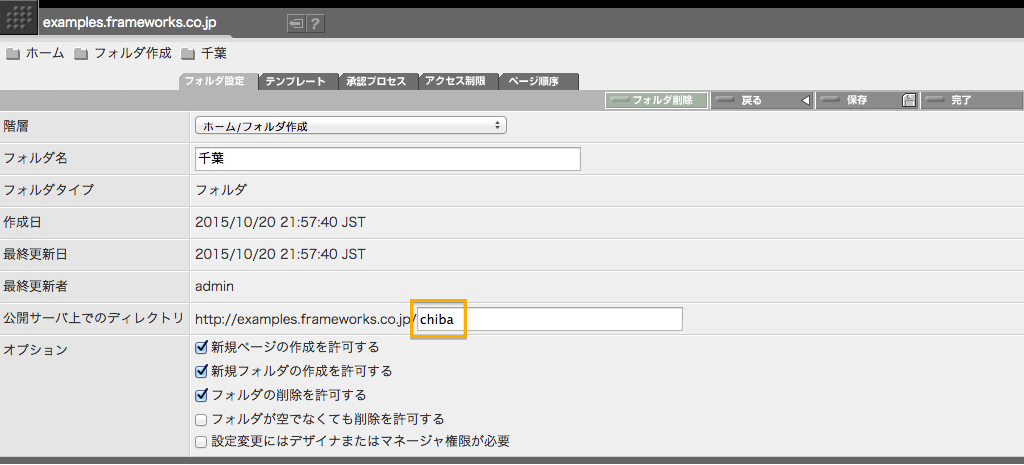Toggle 新規フォルダの作成を許可する checkbox
Viewport: 1024px width, 465px height.
click(x=201, y=371)
